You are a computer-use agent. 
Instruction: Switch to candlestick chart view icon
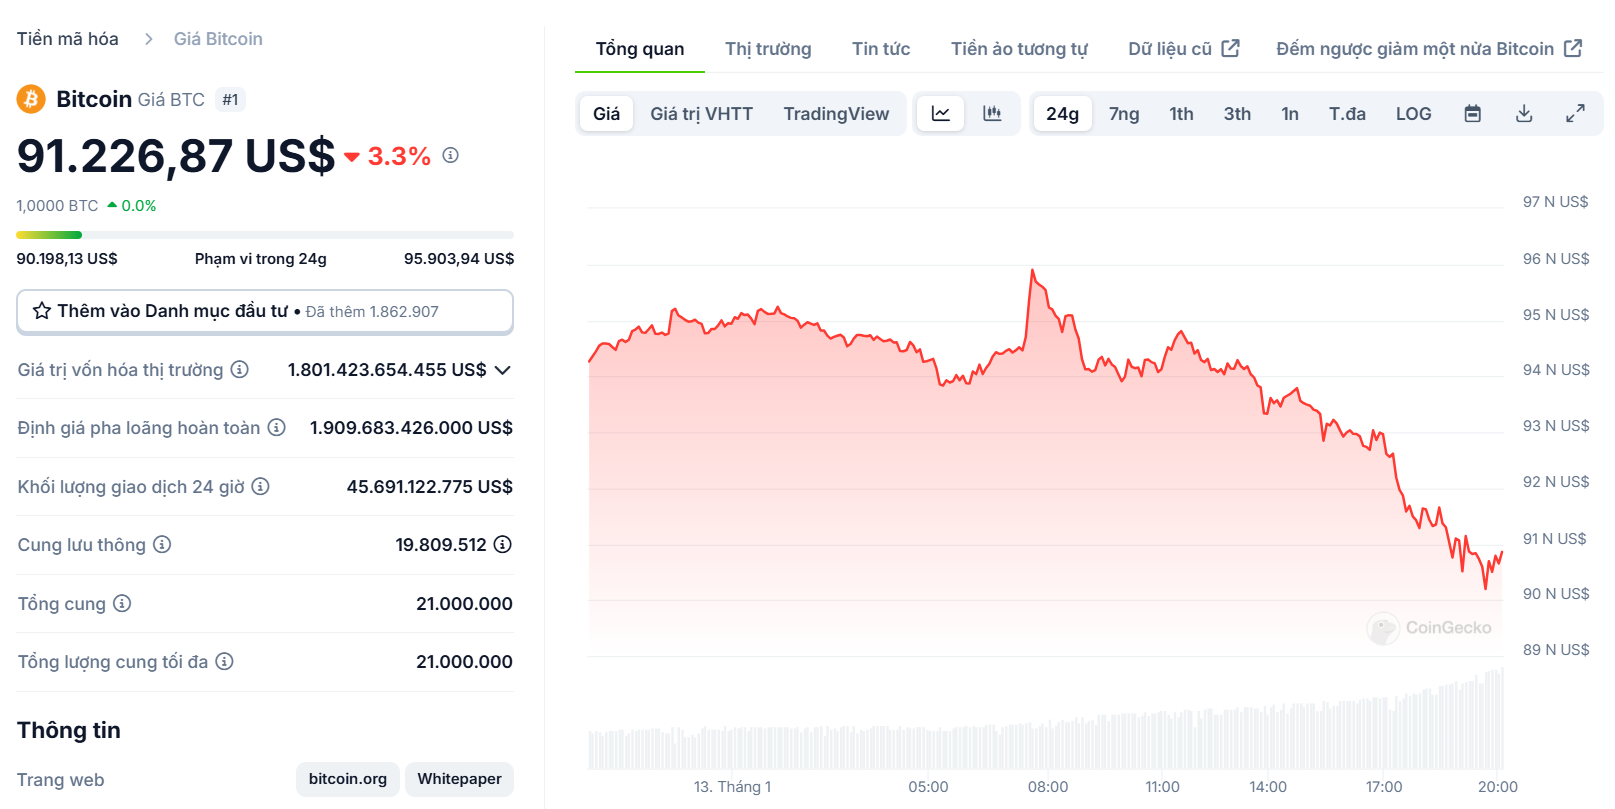point(992,114)
